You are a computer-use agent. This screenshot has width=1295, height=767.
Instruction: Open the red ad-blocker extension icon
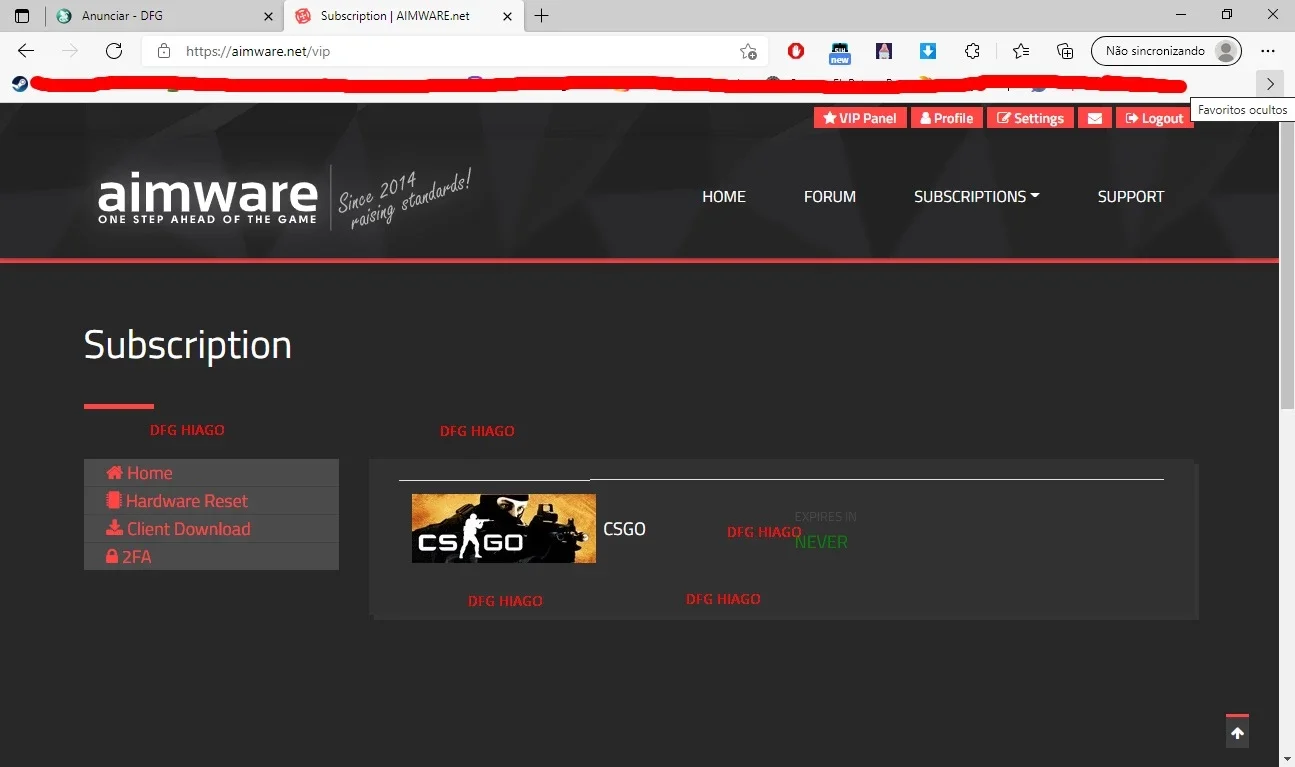796,51
